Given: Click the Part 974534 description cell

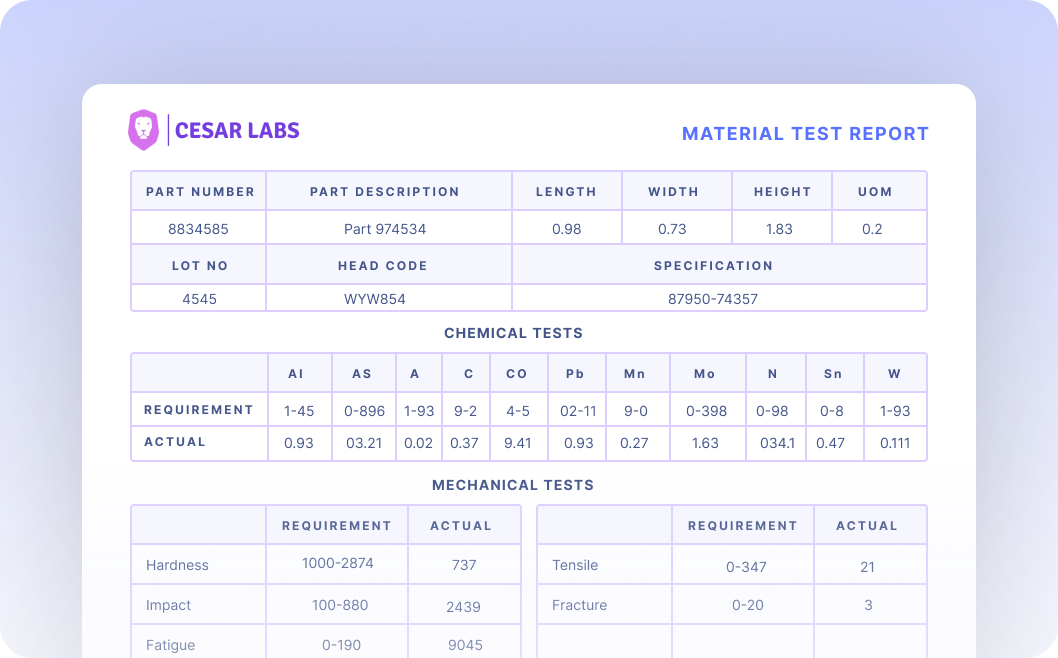Looking at the screenshot, I should 385,229.
